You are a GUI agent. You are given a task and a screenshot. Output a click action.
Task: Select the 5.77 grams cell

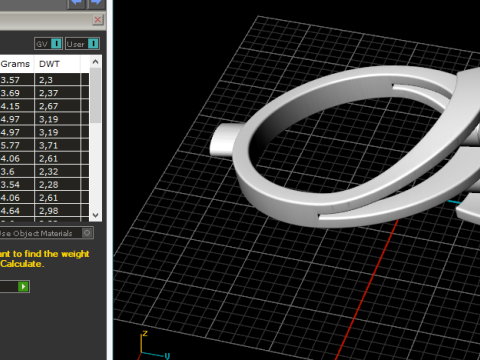[x=17, y=145]
